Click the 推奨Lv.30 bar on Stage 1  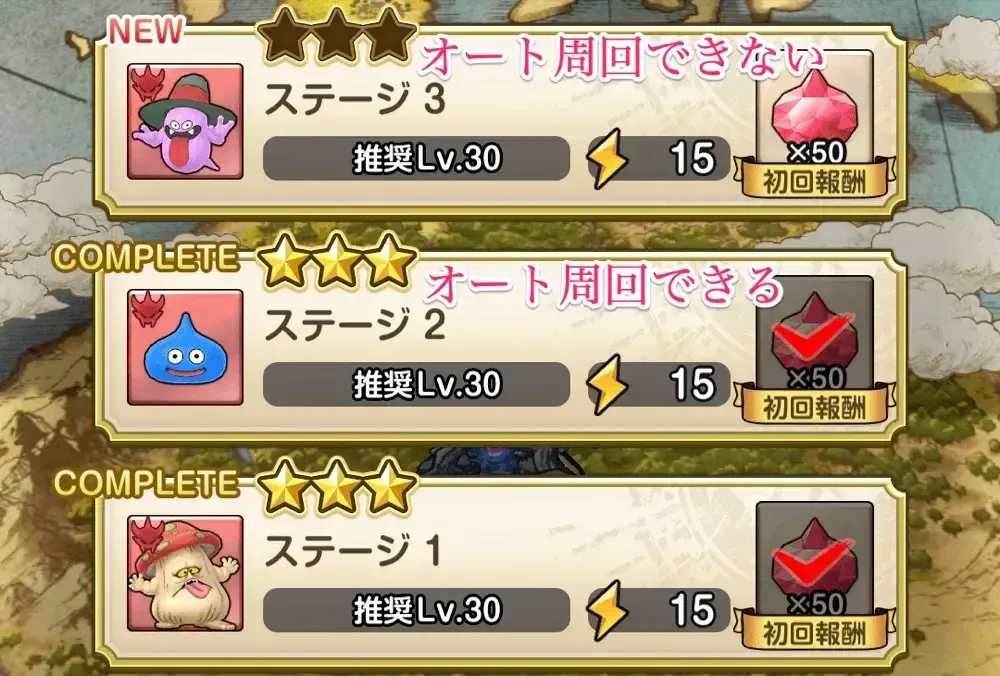click(x=416, y=610)
